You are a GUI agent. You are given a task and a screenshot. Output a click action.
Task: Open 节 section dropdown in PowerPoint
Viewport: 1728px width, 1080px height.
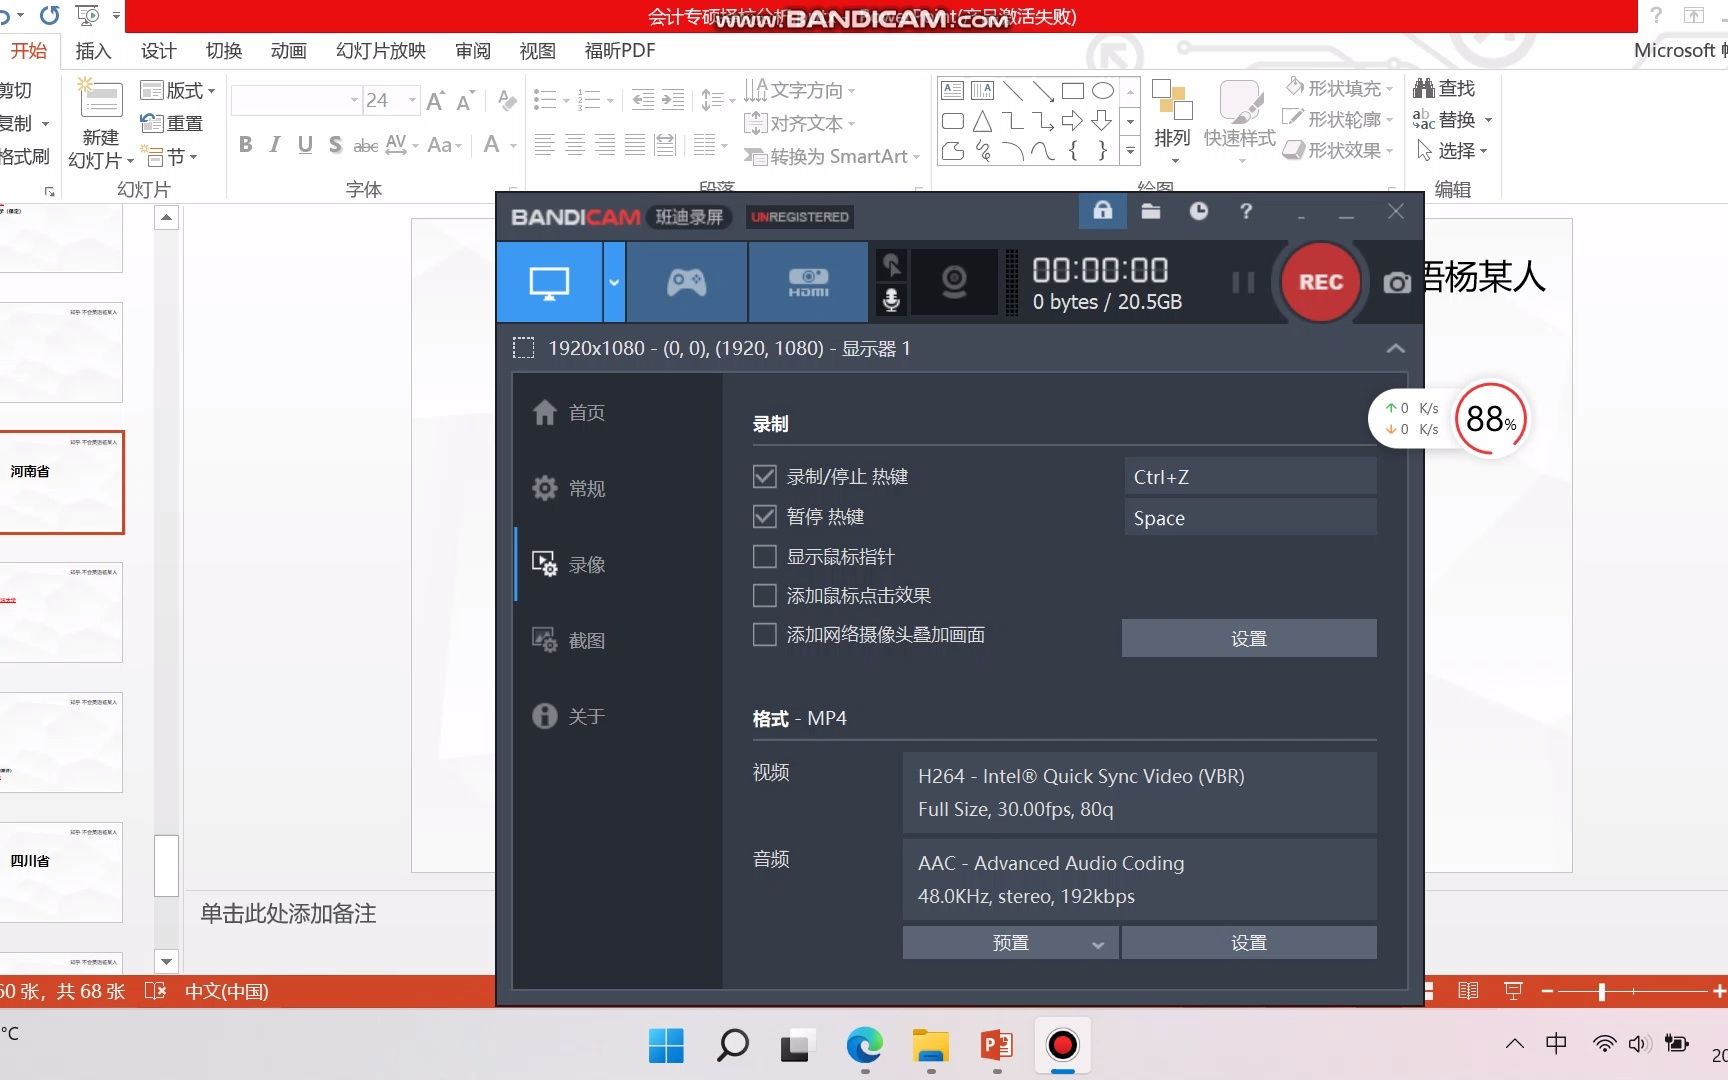coord(171,156)
